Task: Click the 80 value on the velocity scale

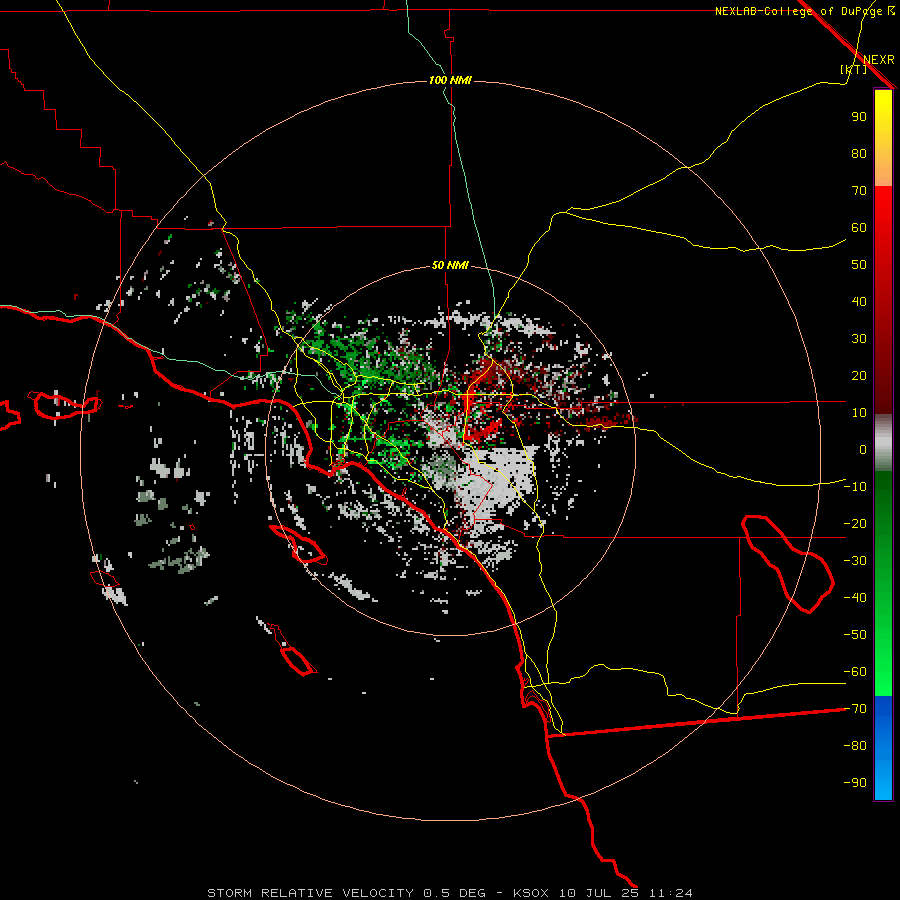Action: [x=859, y=154]
